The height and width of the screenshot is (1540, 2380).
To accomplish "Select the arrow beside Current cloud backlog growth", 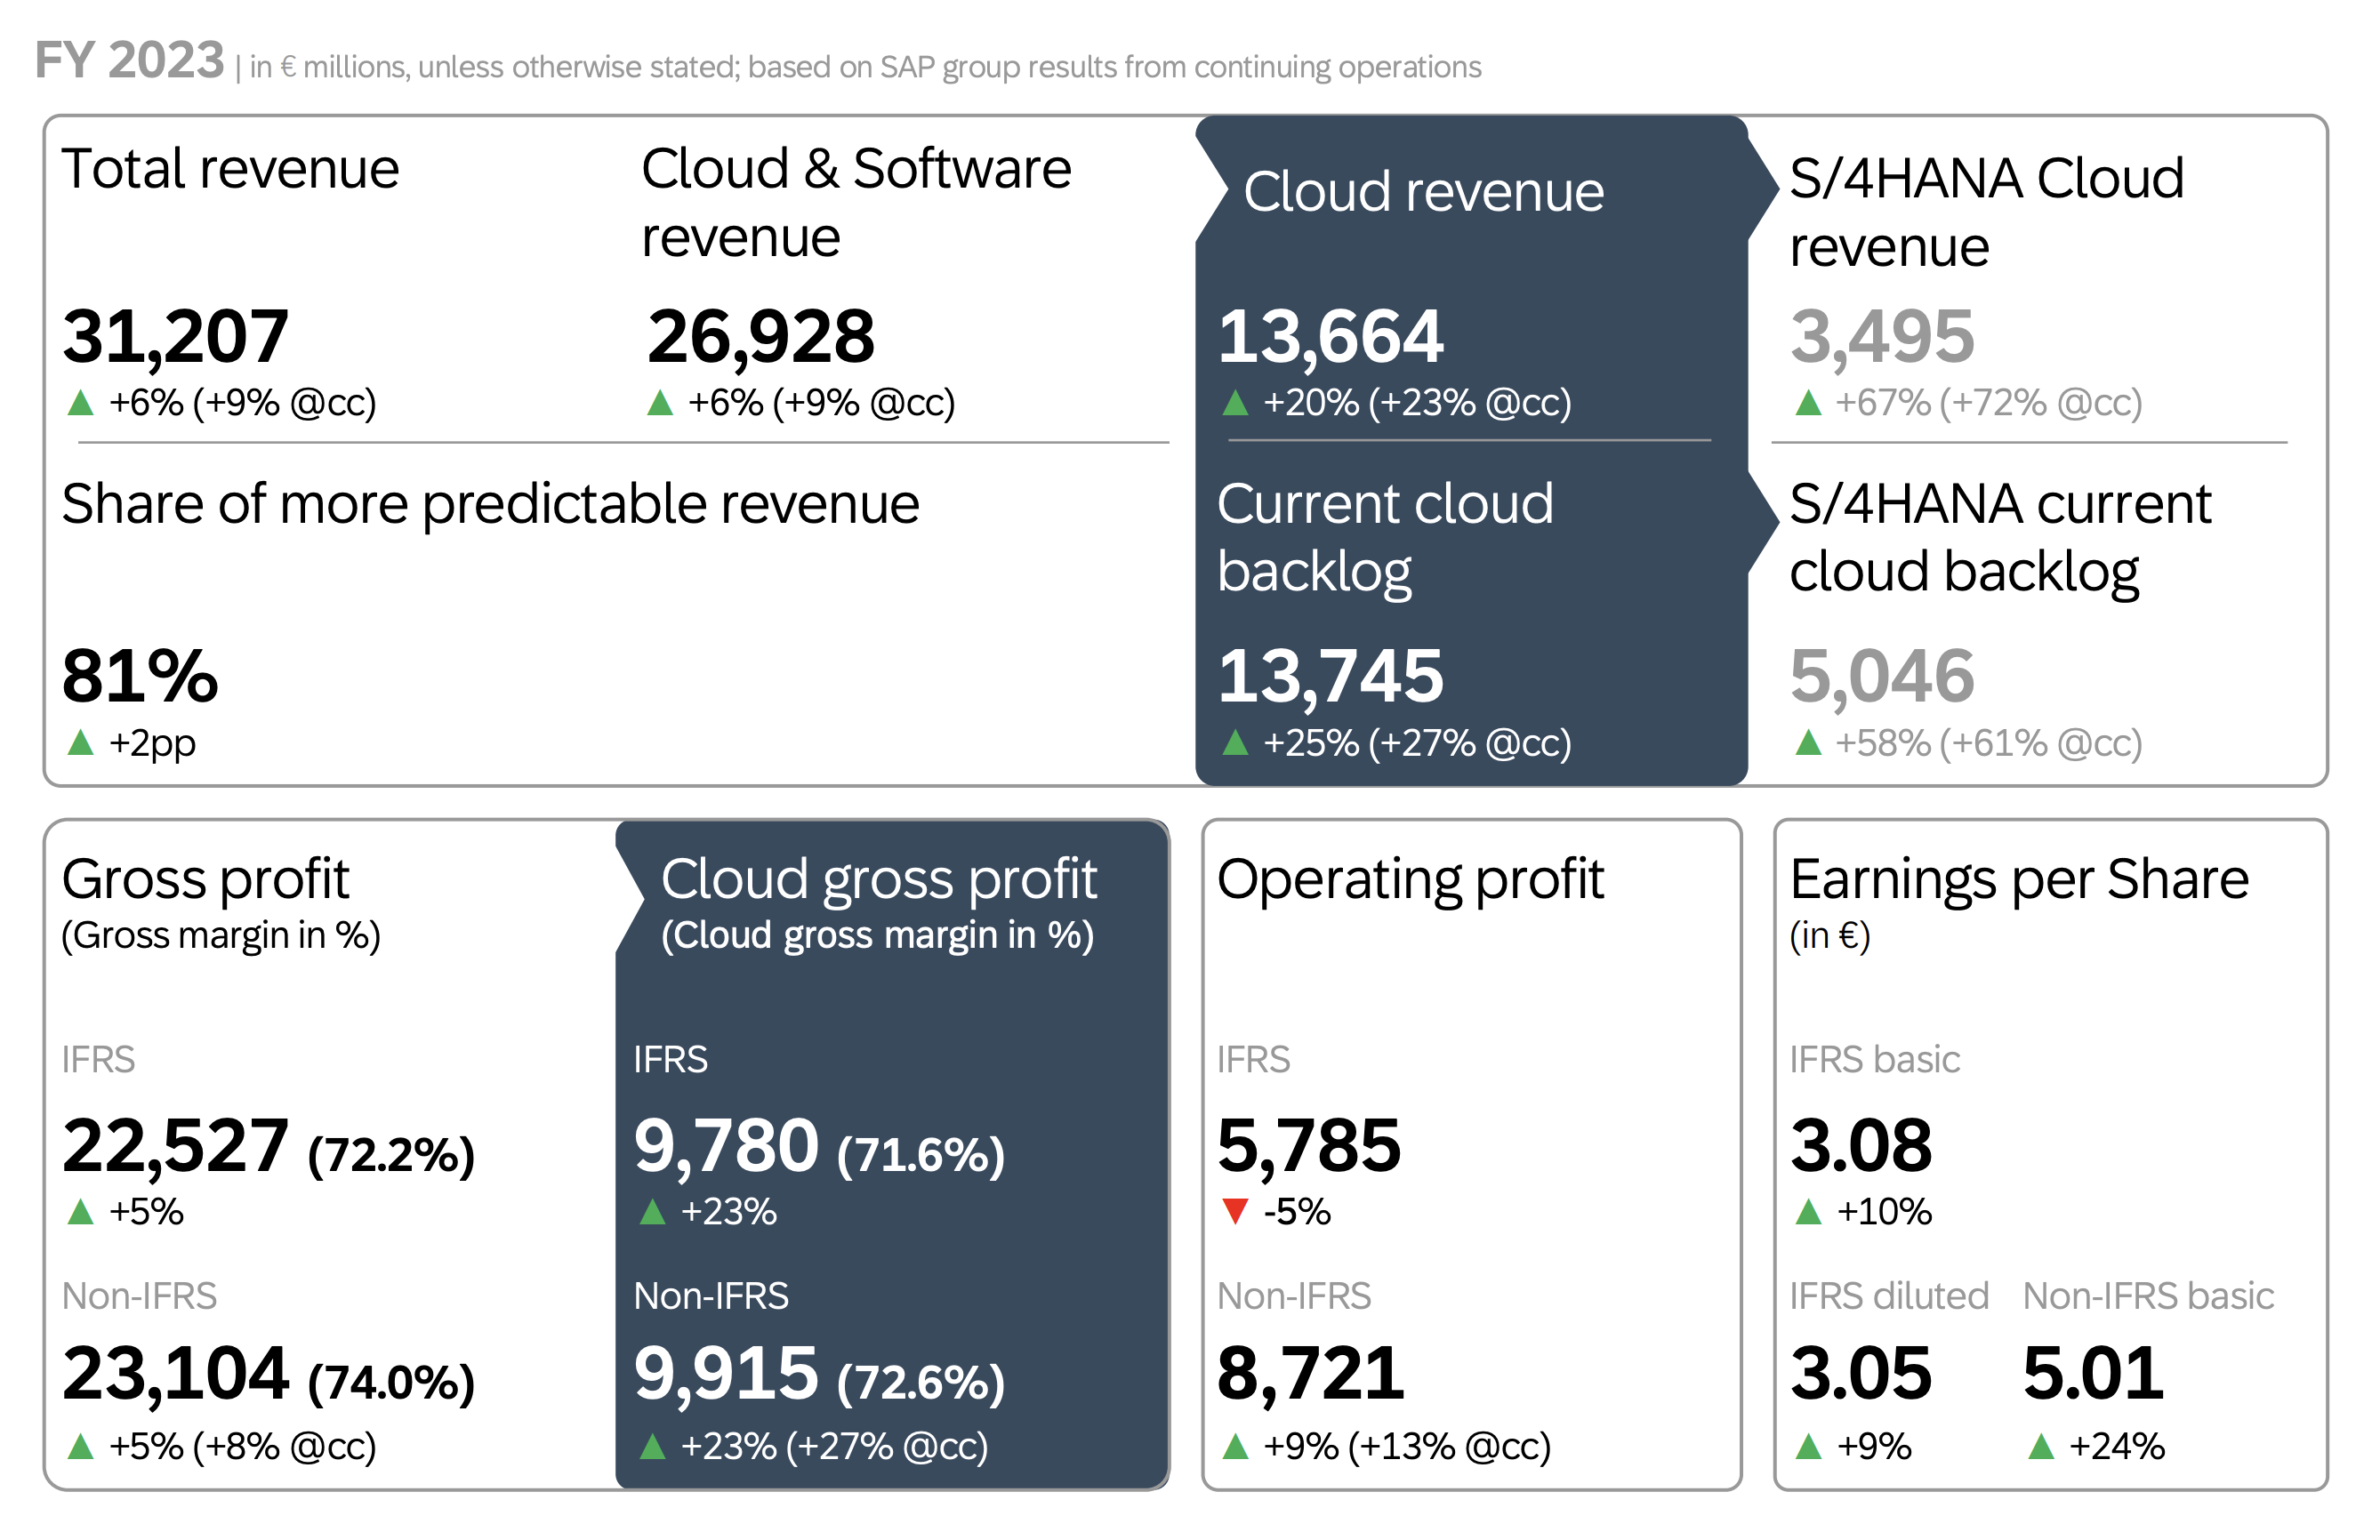I will pos(1237,743).
